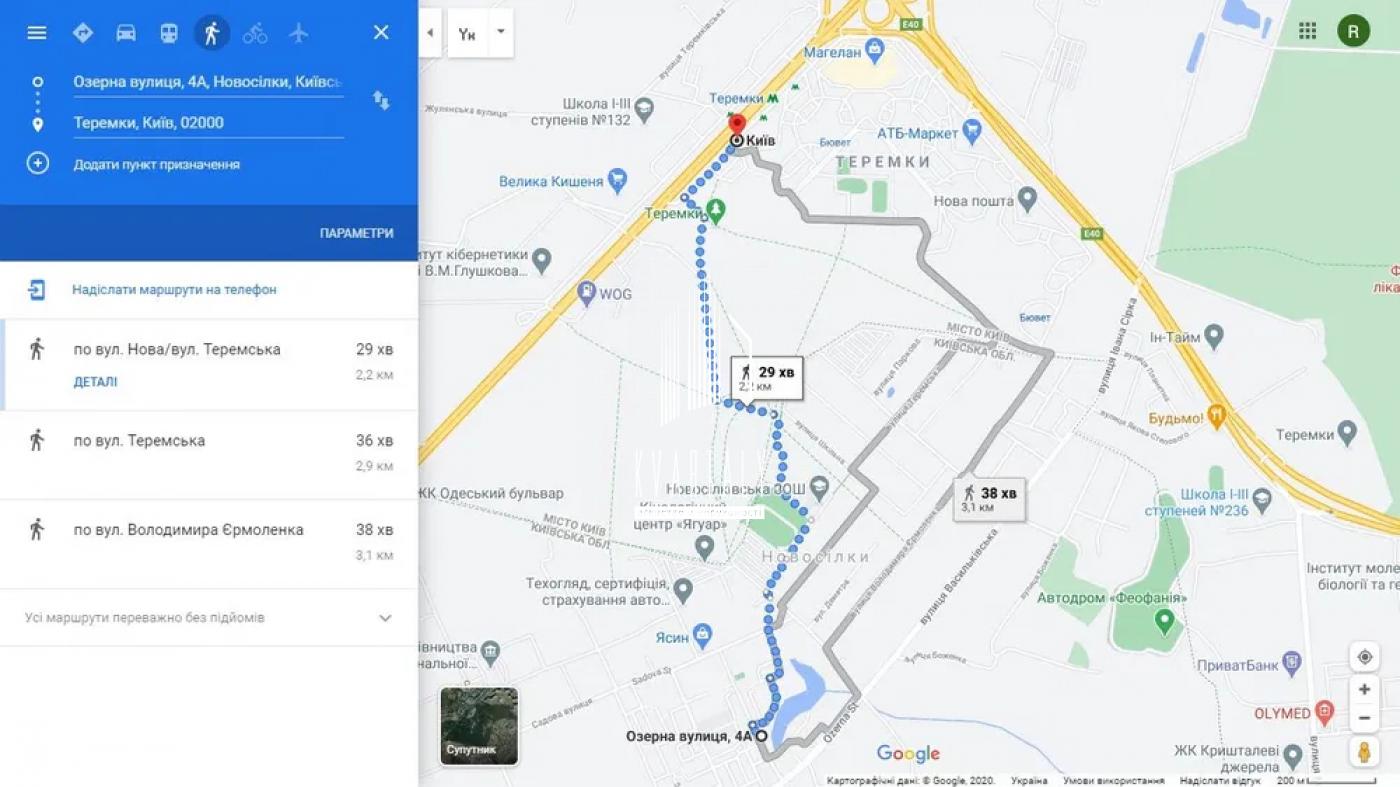Choose the best travel mode option
This screenshot has width=1400, height=787.
pyautogui.click(x=83, y=33)
